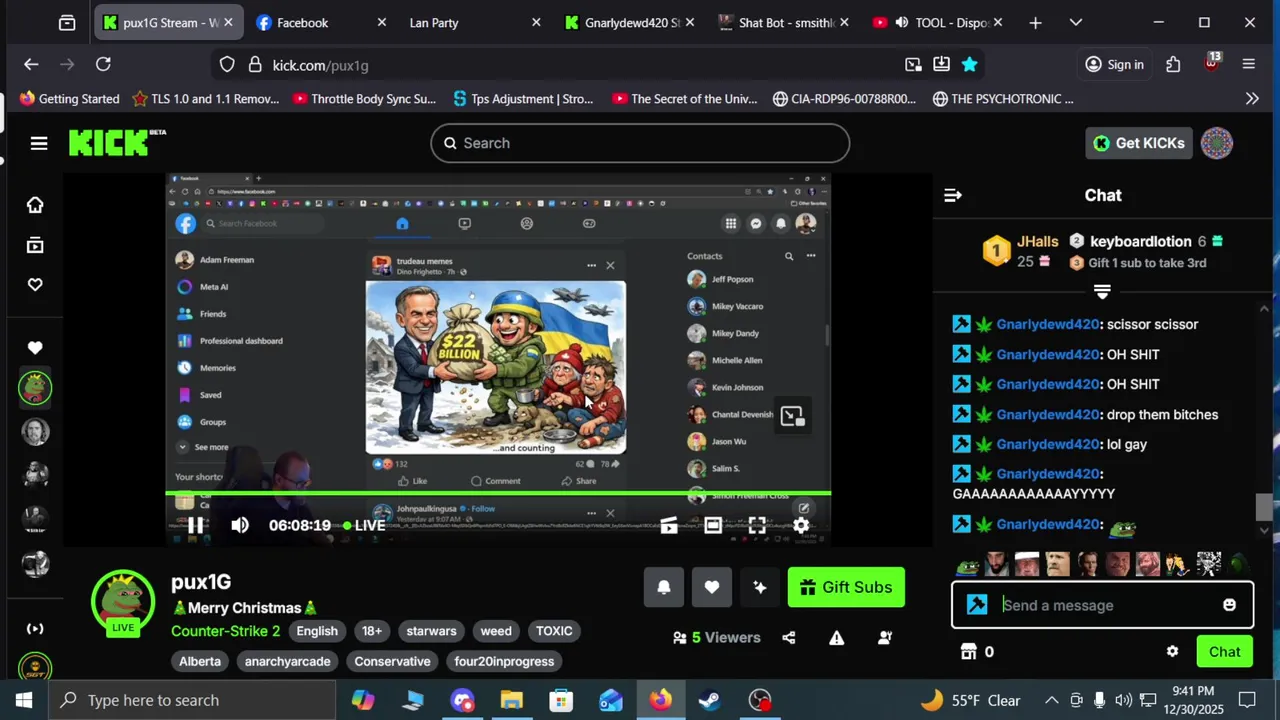Open the Firefox extensions icon

[1173, 65]
